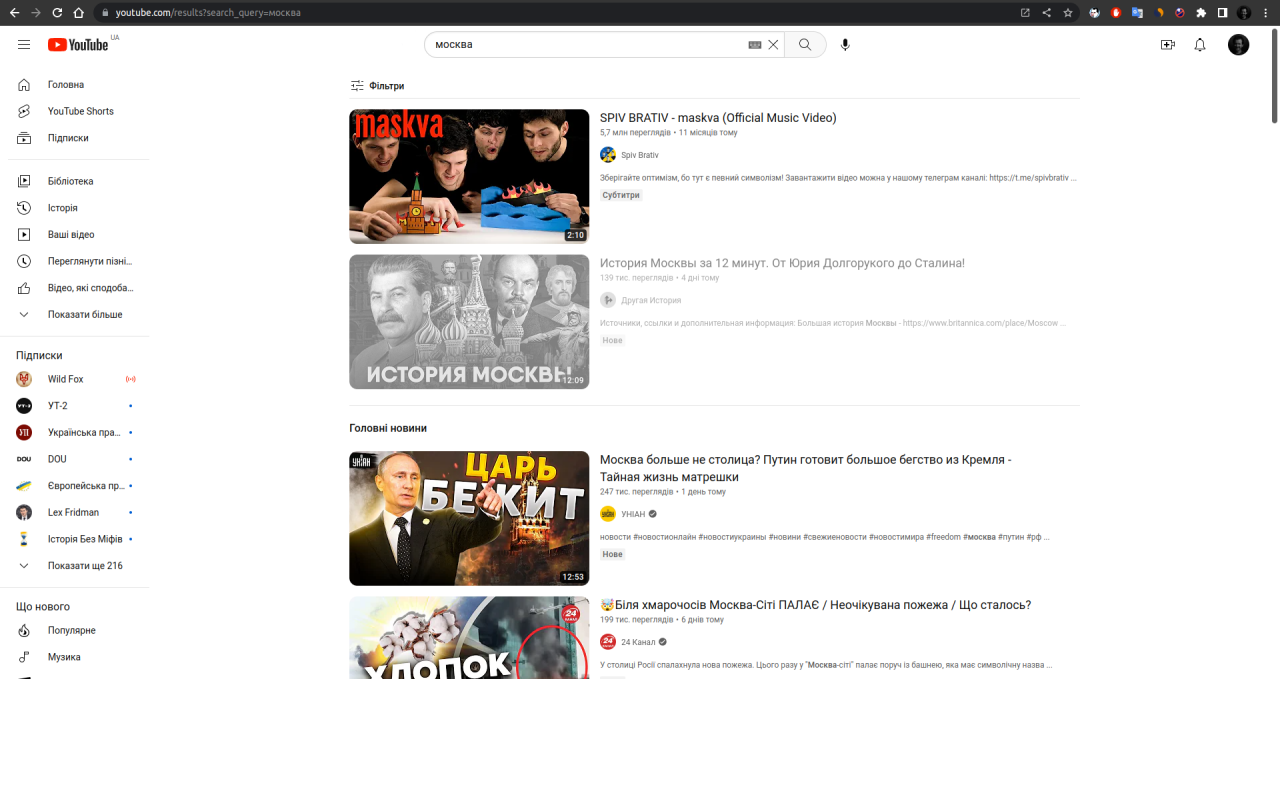The width and height of the screenshot is (1280, 800).
Task: Open the on-screen keyboard in search box
Action: [x=755, y=45]
